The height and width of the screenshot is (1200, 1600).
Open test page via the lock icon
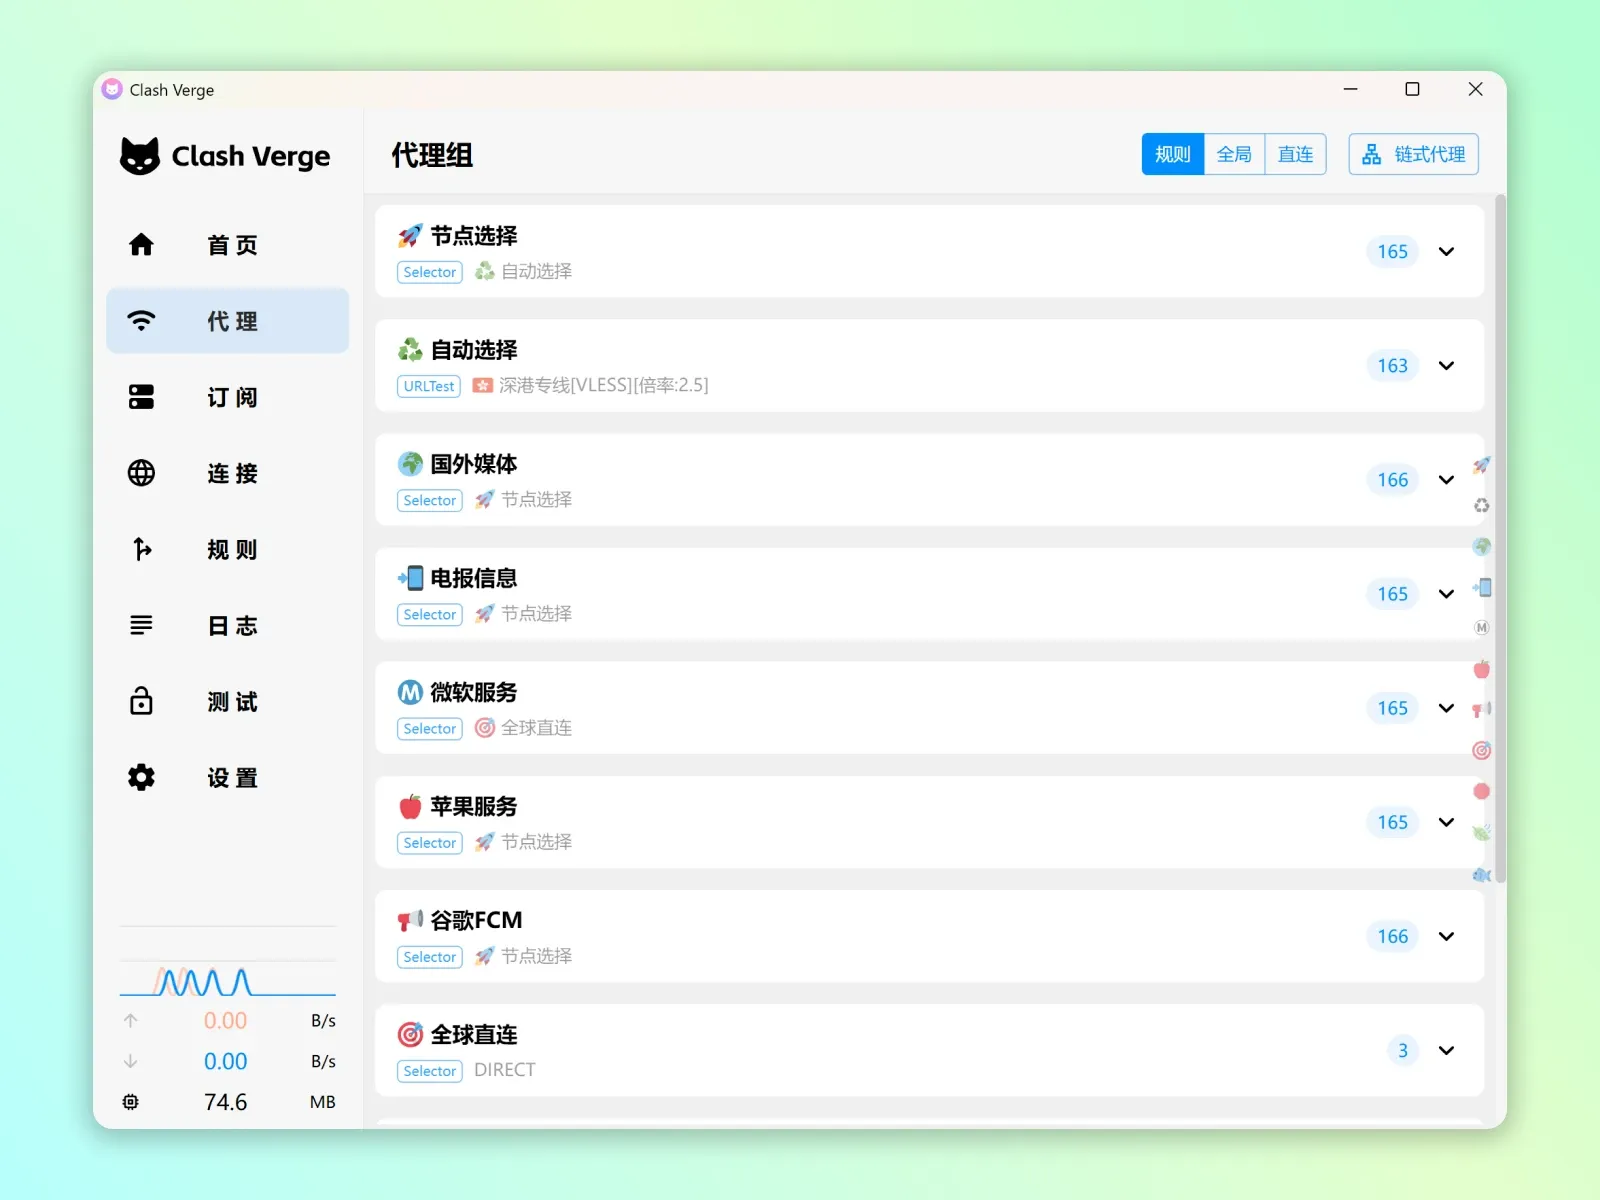point(141,701)
